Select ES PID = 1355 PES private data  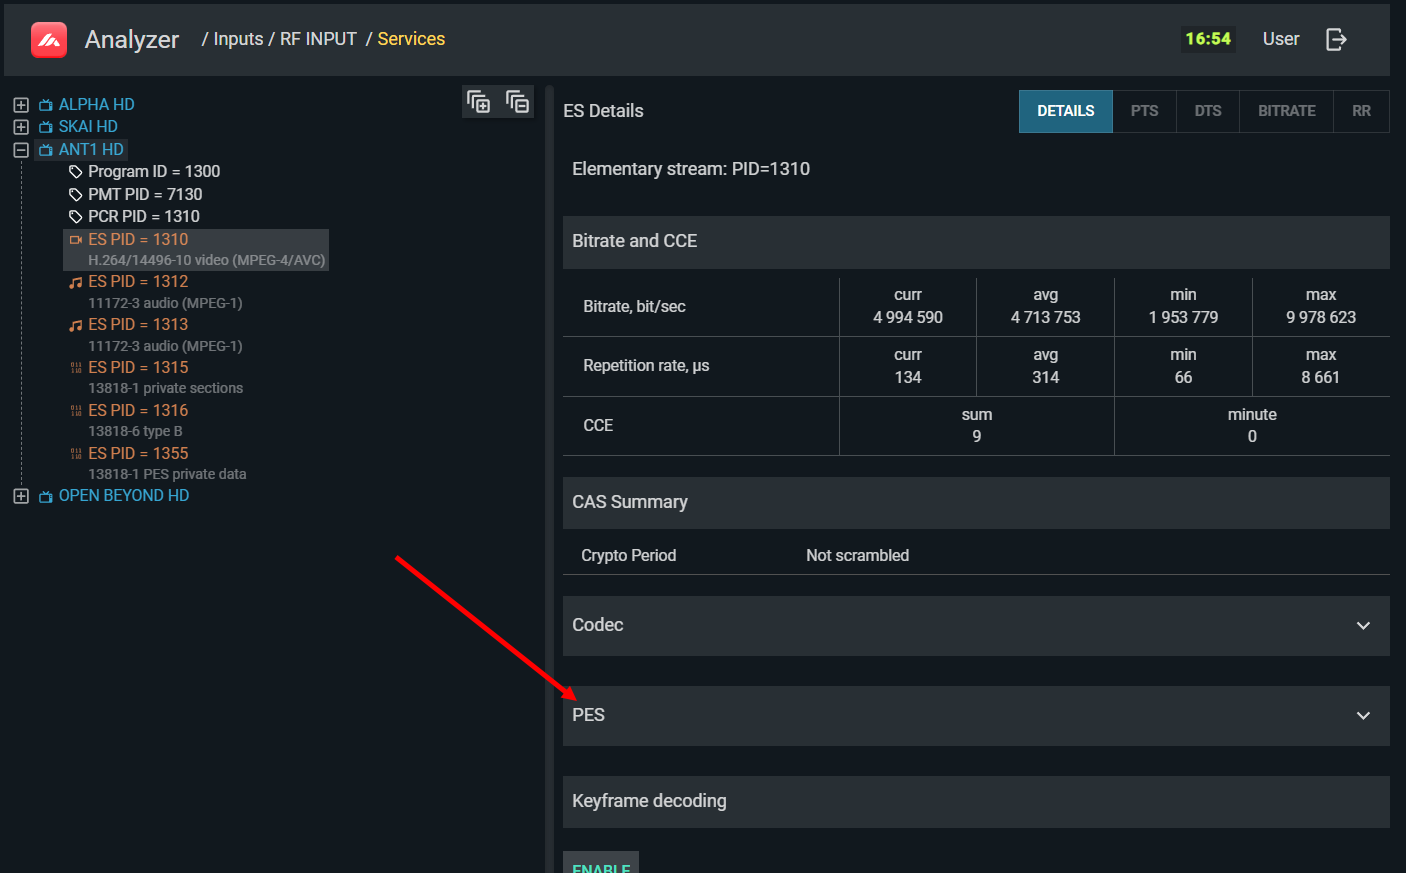tap(138, 454)
